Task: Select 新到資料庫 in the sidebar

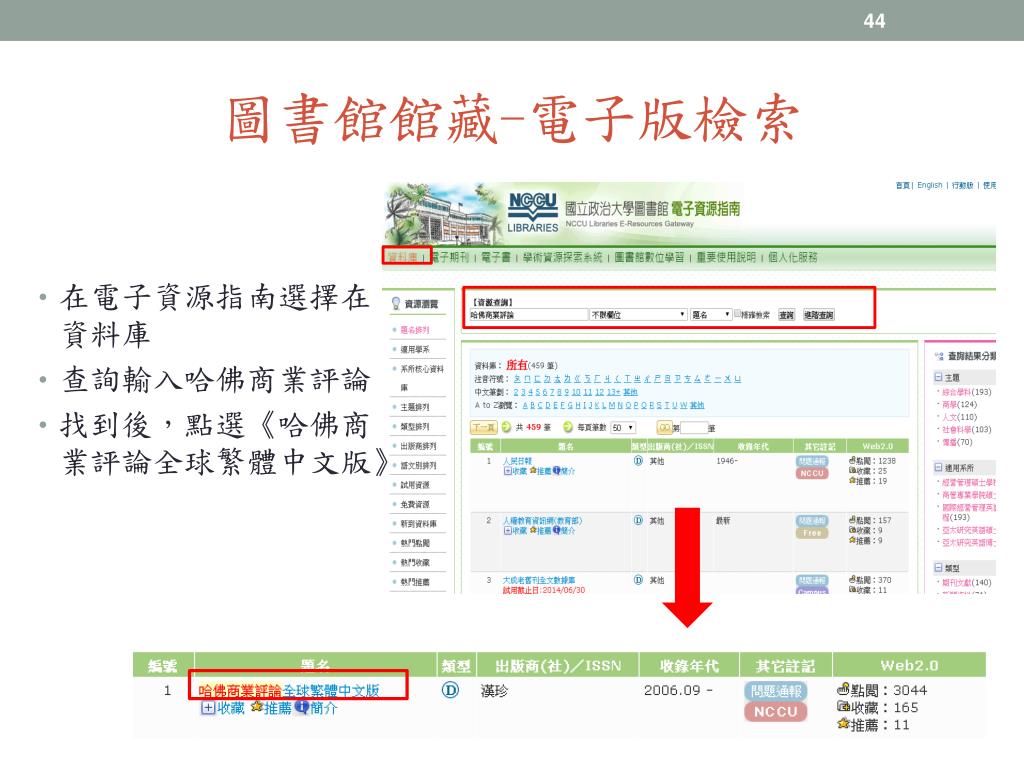Action: click(x=418, y=524)
